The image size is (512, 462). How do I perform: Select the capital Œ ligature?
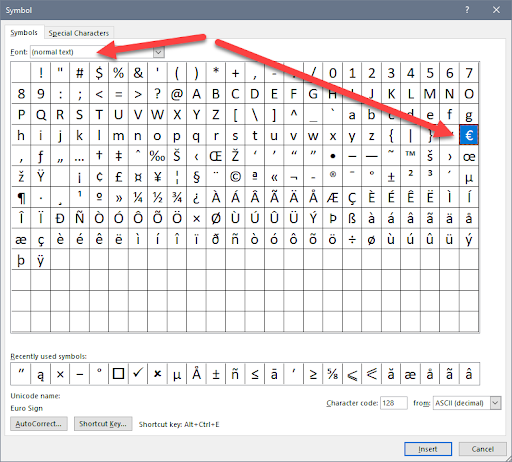216,156
